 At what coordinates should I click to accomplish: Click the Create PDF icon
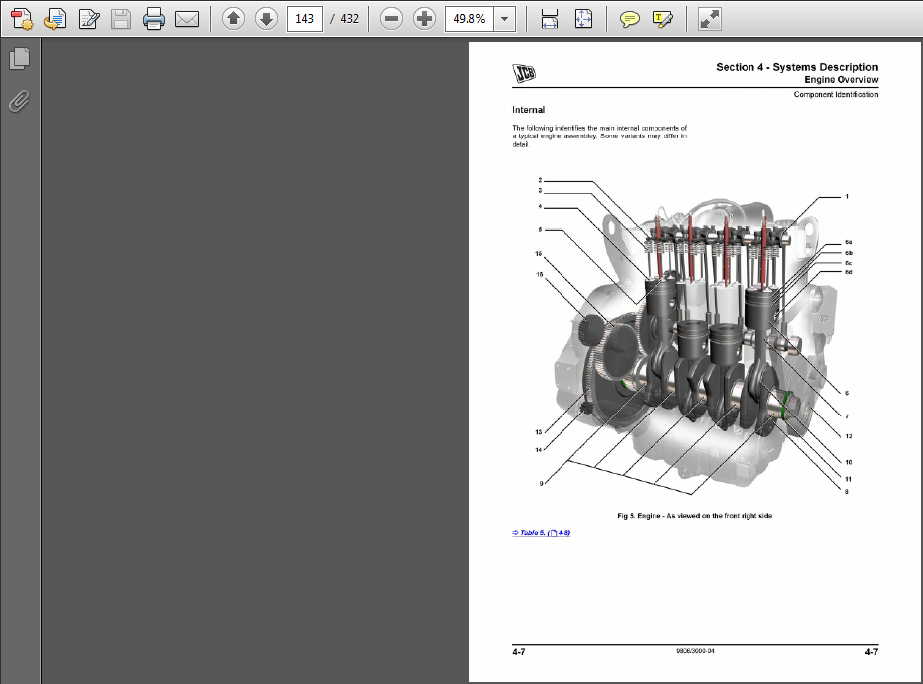[x=22, y=18]
